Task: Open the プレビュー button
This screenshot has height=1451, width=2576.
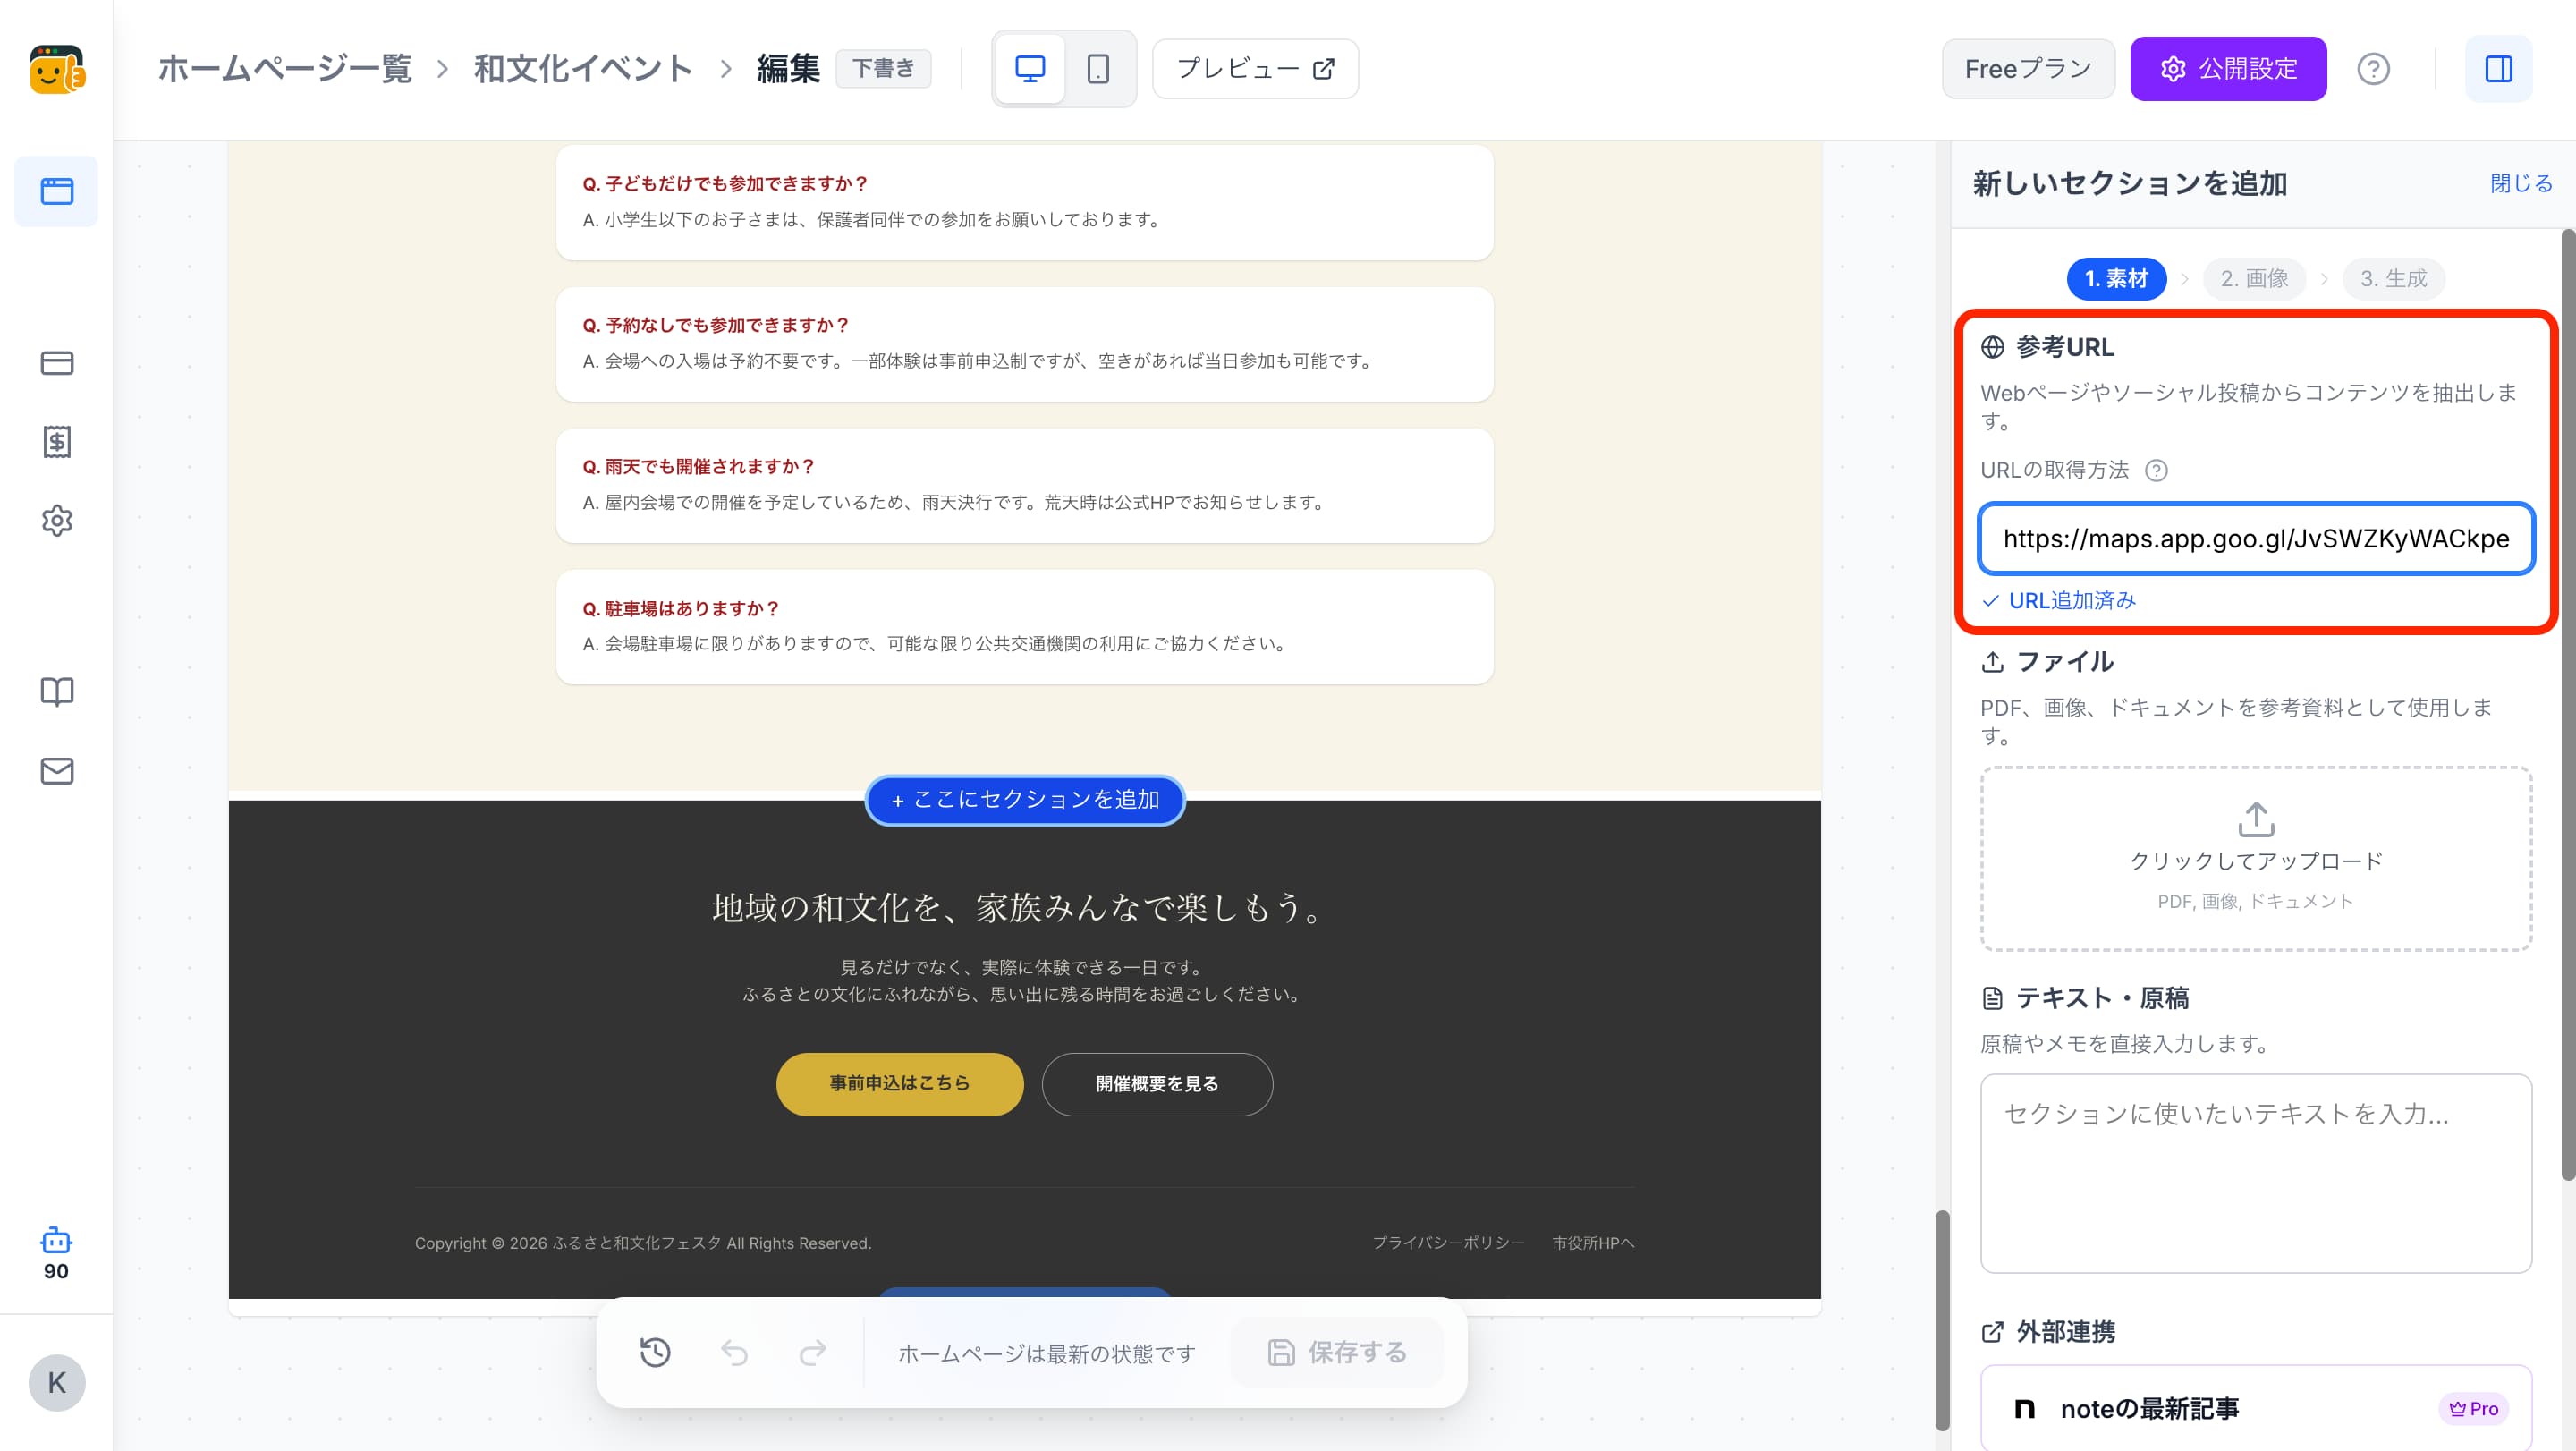Action: click(x=1255, y=69)
